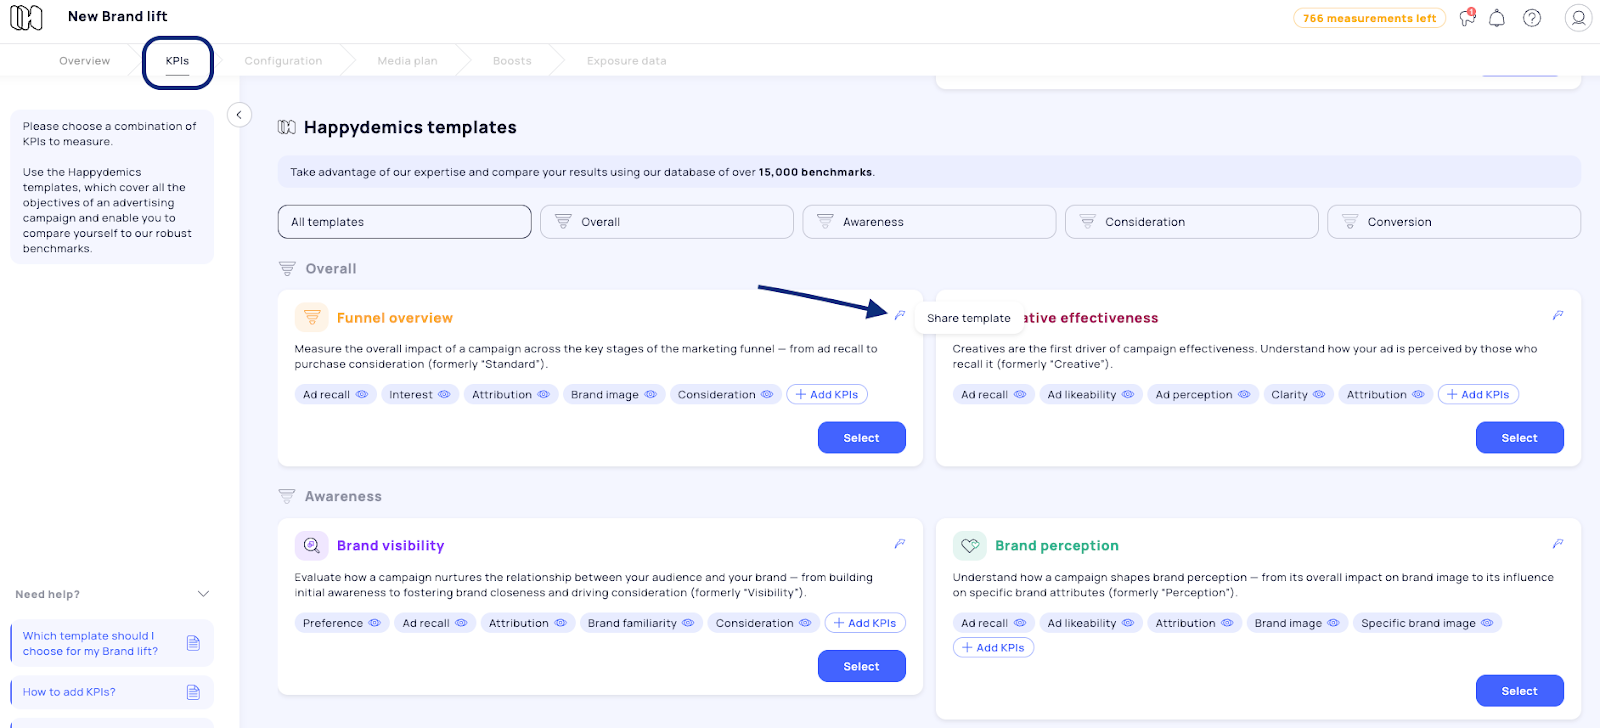1600x728 pixels.
Task: Share the Brand visibility template
Action: click(x=900, y=544)
